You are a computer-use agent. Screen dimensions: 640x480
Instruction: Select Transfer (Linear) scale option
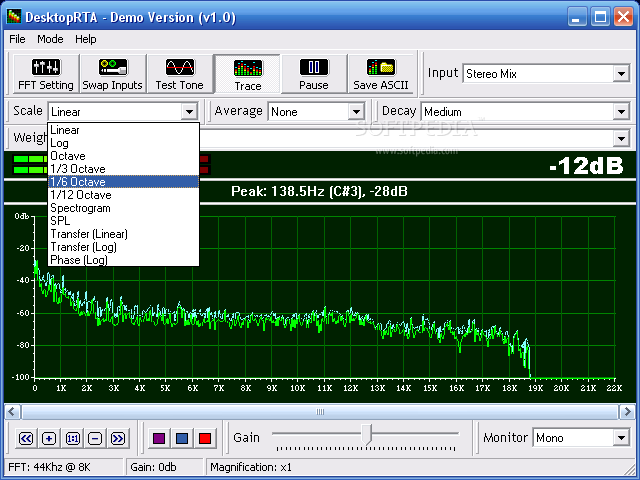pyautogui.click(x=123, y=234)
